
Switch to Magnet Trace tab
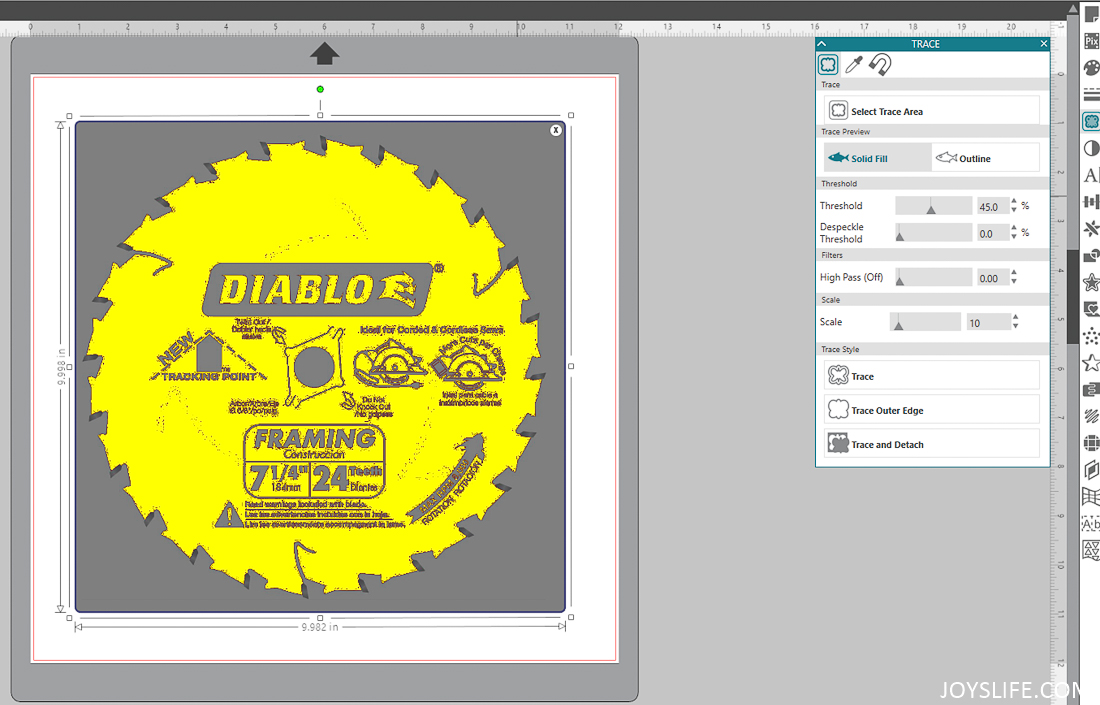880,65
